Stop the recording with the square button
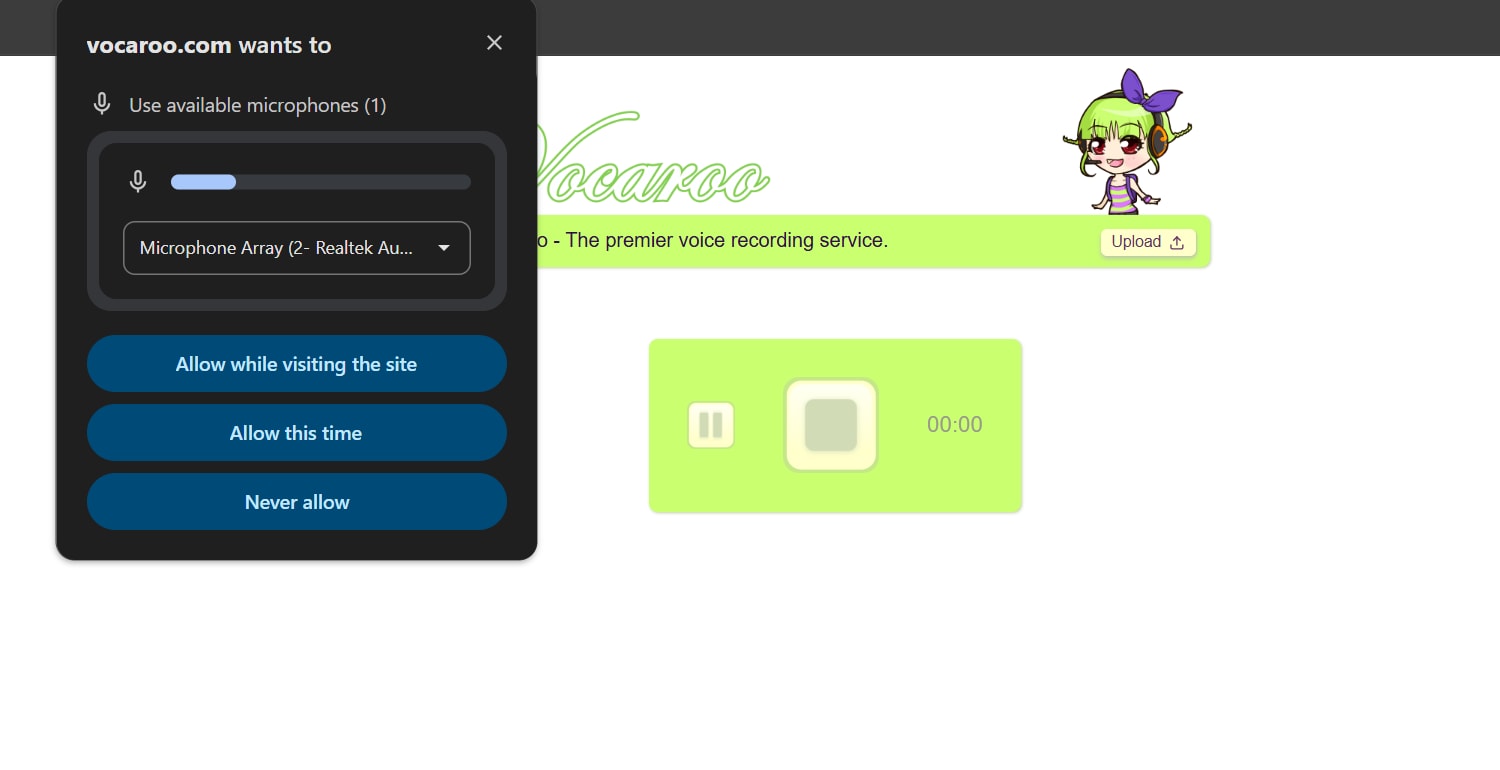 831,425
